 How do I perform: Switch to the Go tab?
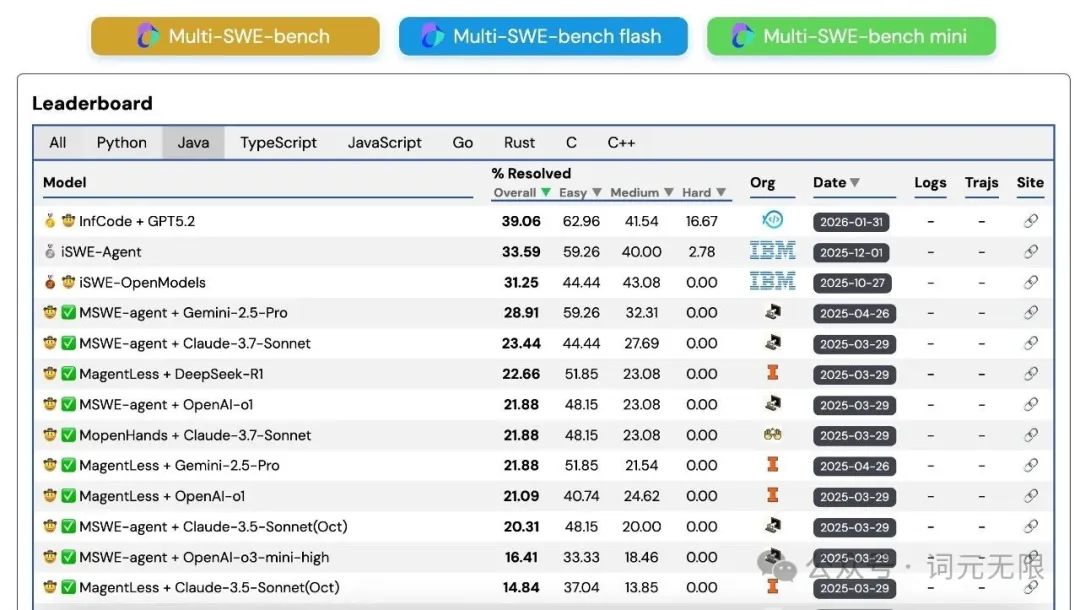[463, 143]
